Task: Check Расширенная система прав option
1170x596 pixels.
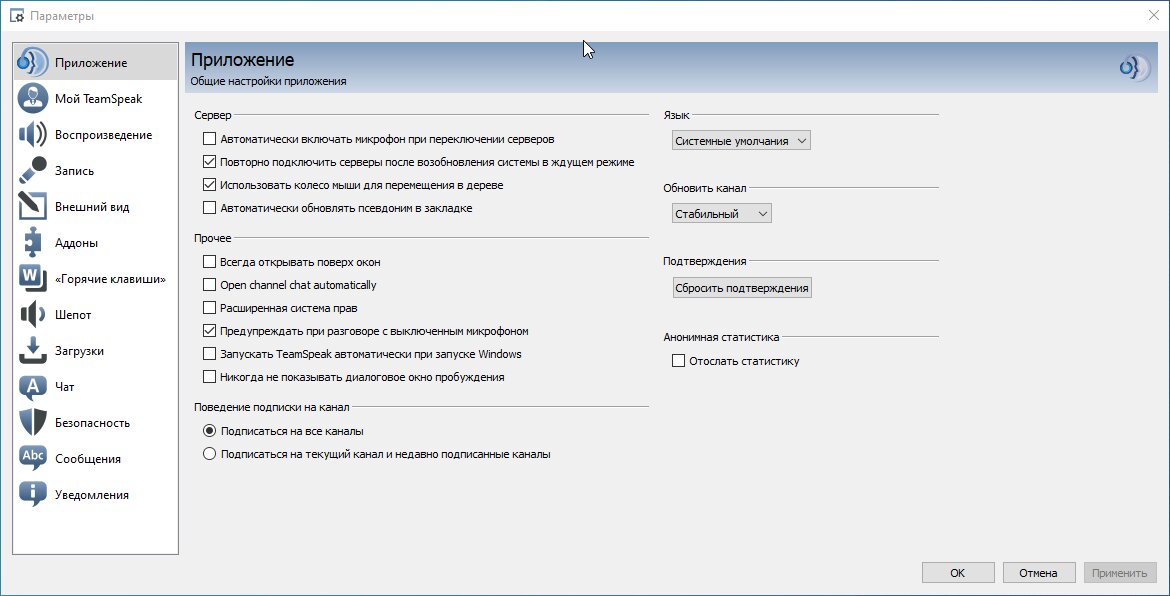Action: pos(209,308)
